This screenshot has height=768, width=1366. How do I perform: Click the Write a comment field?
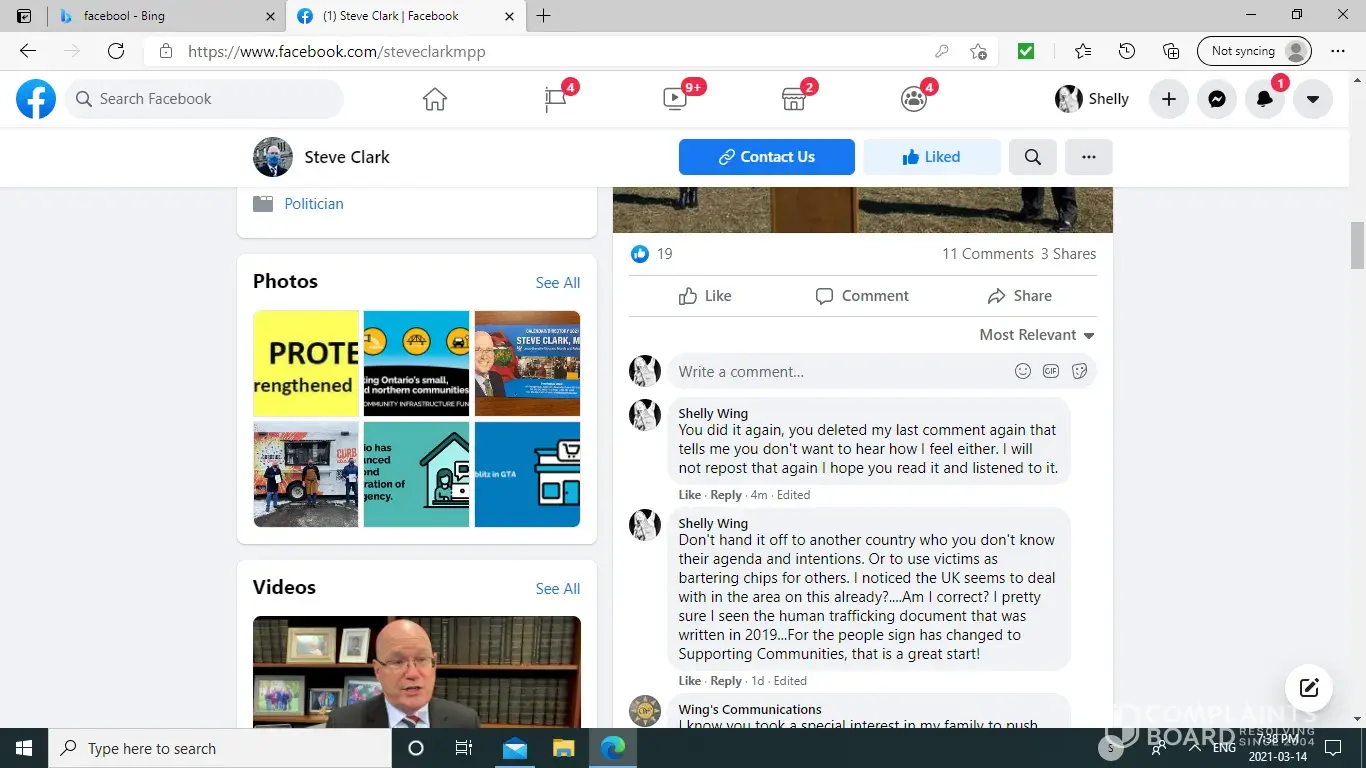click(883, 371)
